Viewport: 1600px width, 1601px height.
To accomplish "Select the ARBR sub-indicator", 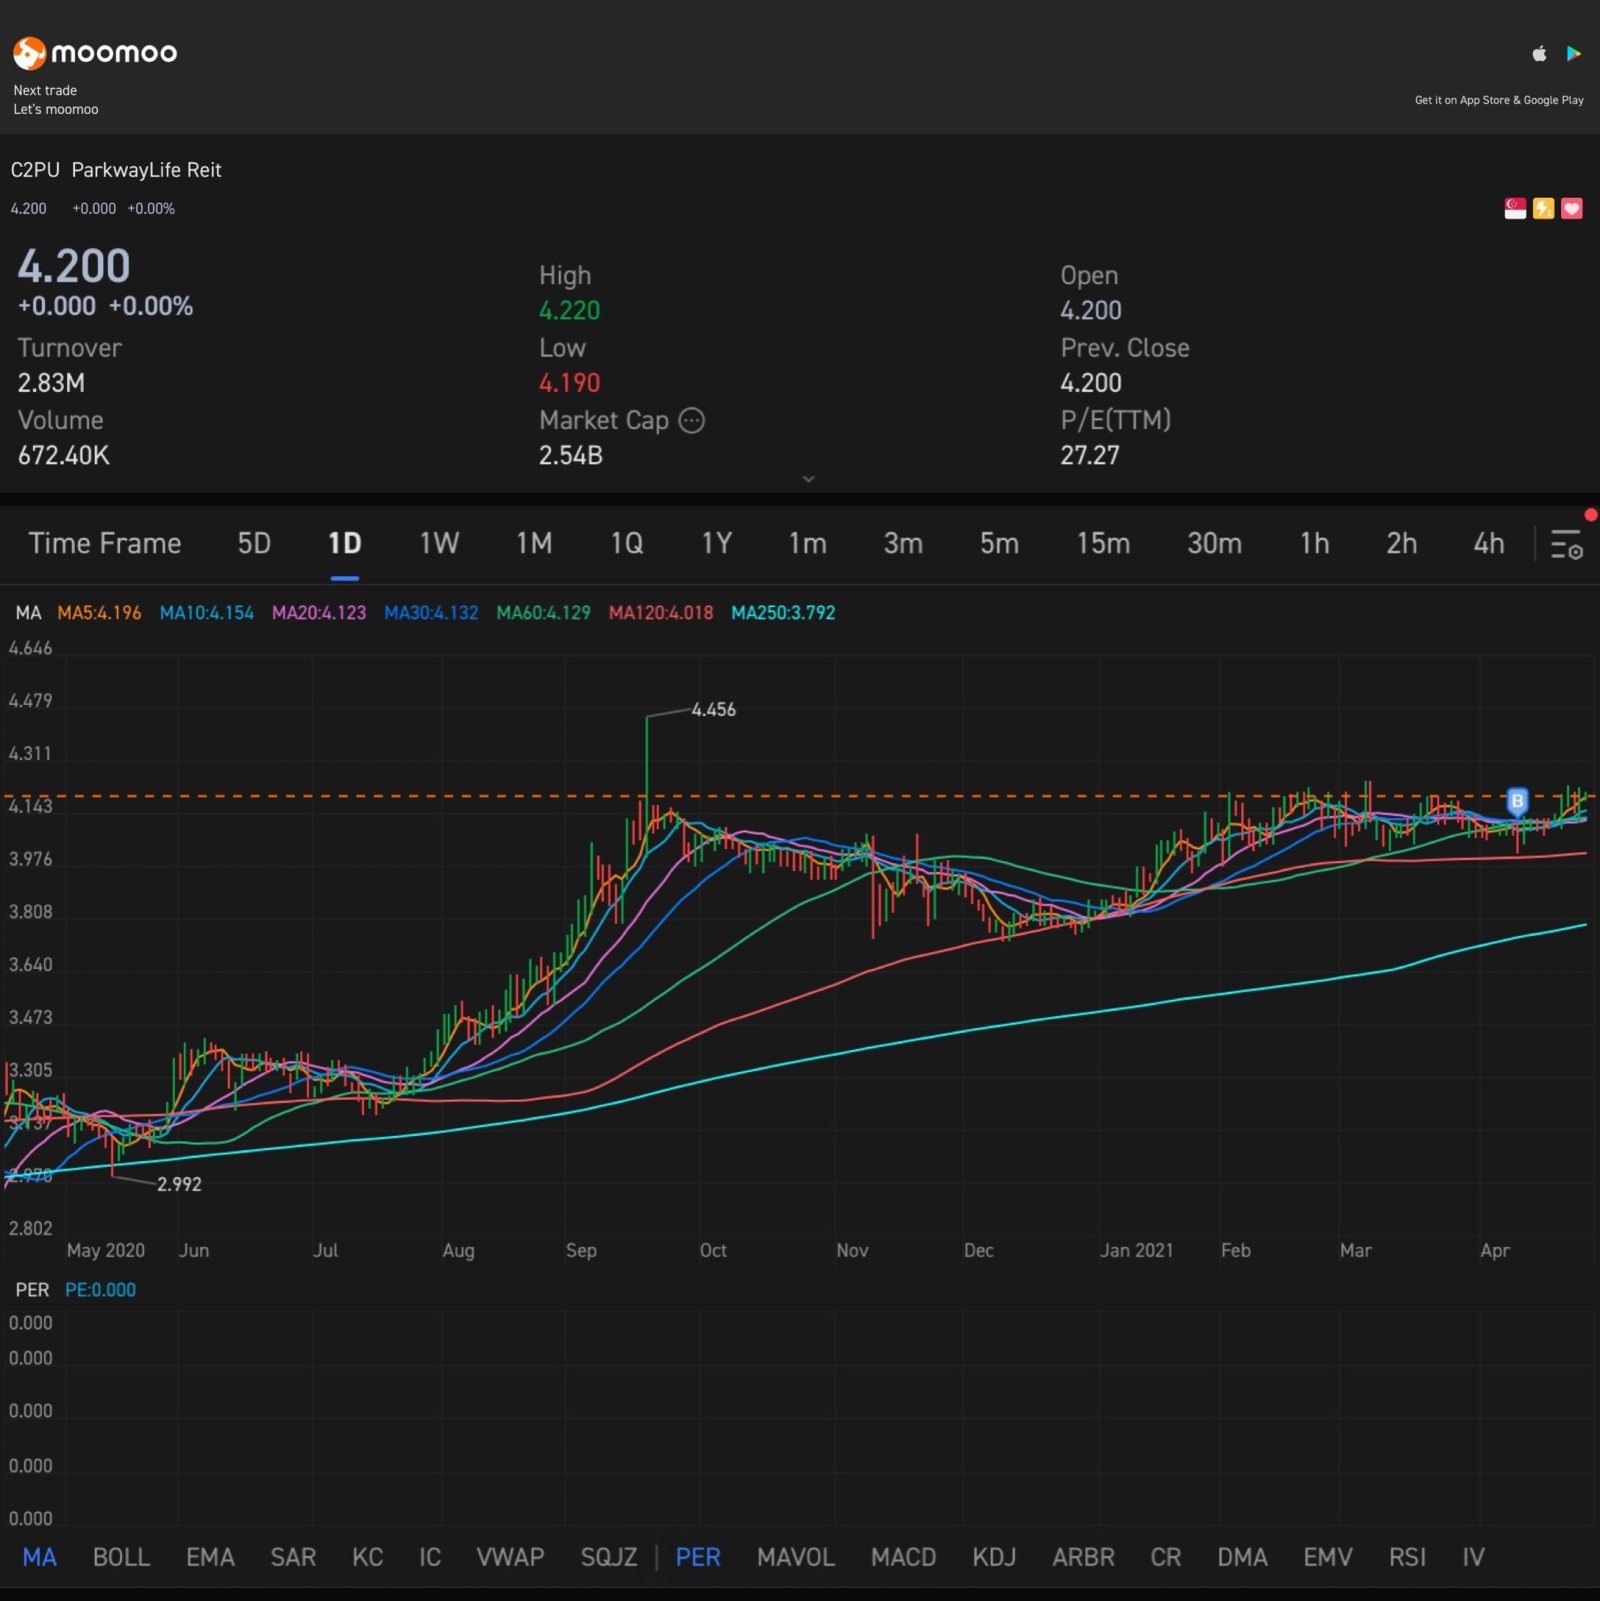I will coord(1083,1557).
